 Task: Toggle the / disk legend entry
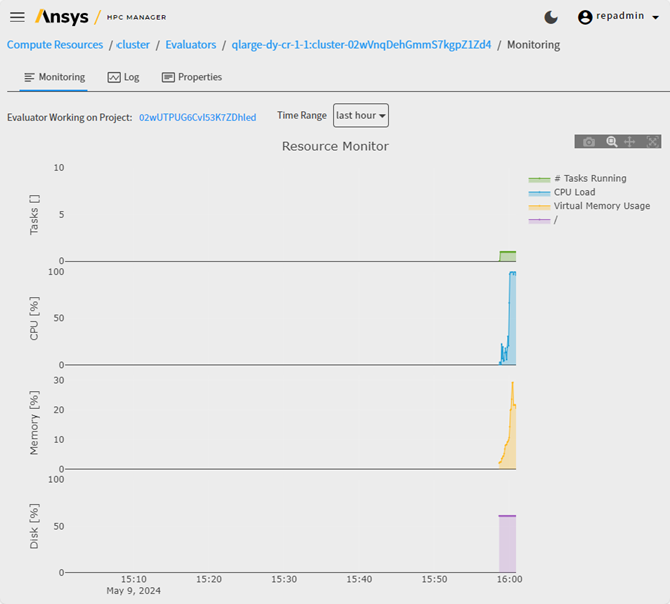[x=555, y=220]
